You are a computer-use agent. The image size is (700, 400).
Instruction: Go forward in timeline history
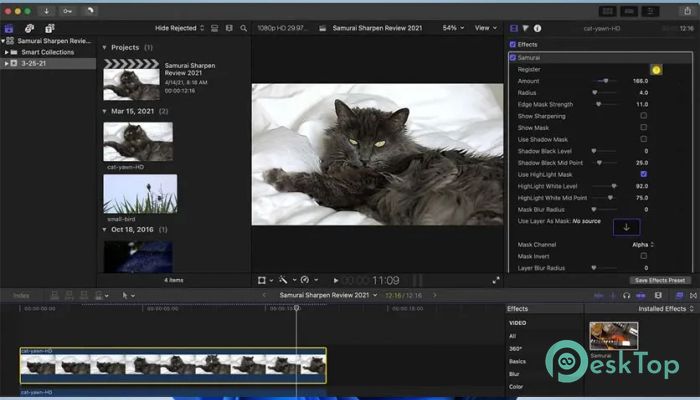435,295
